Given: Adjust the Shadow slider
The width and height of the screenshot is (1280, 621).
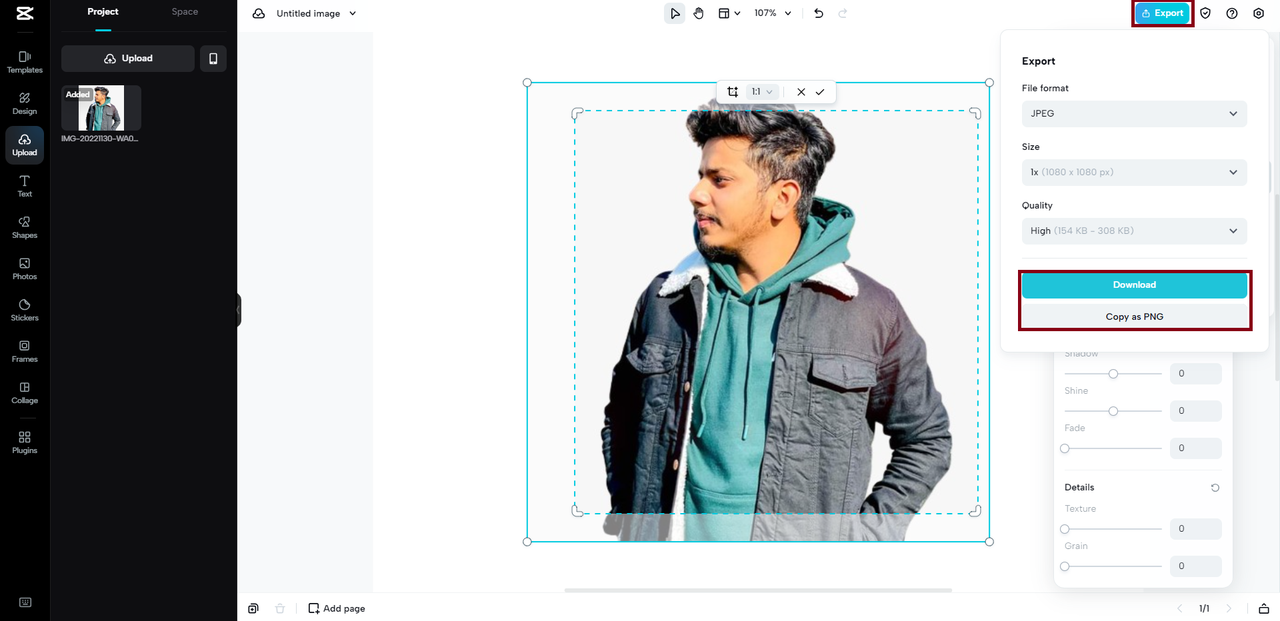Looking at the screenshot, I should (x=1113, y=374).
